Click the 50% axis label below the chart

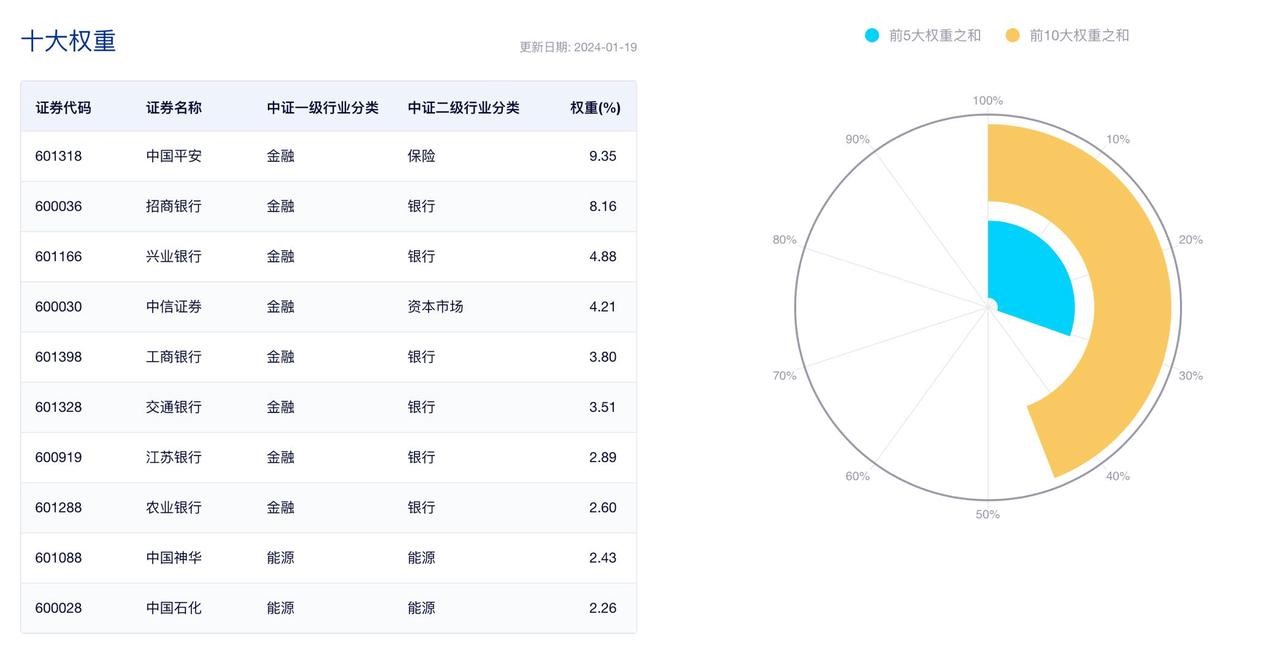pyautogui.click(x=987, y=514)
